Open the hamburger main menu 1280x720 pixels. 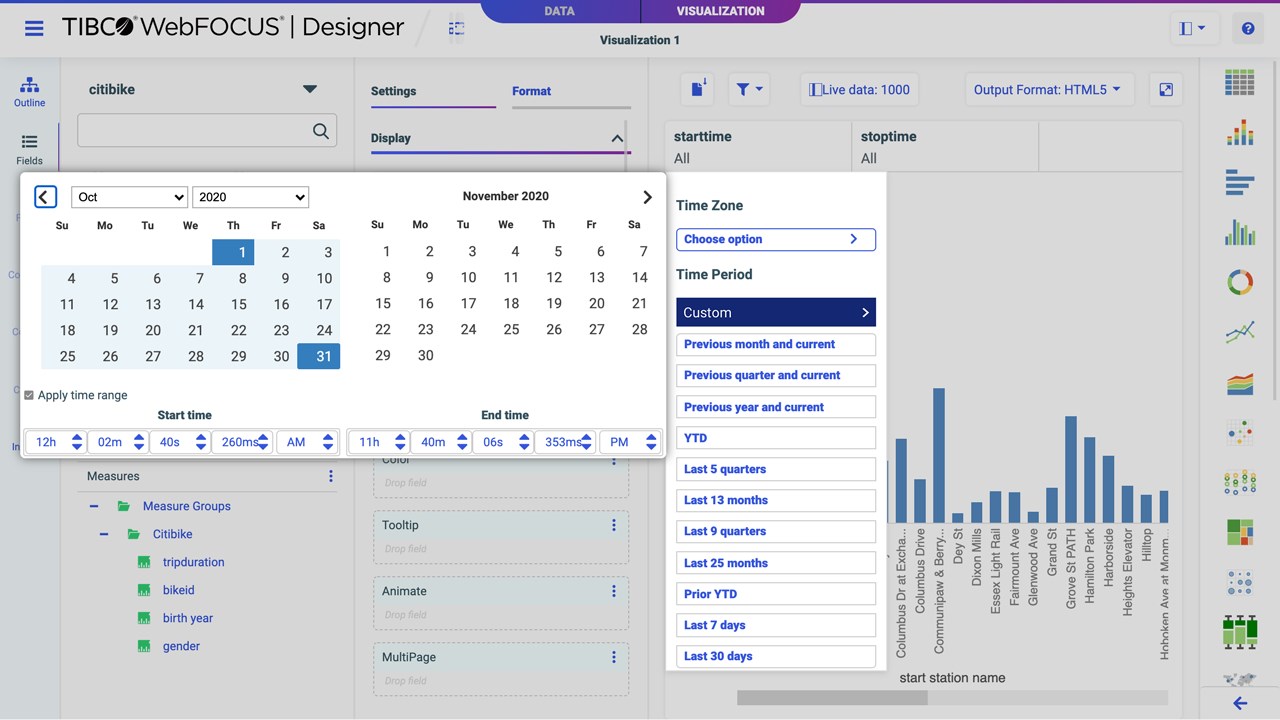pos(34,28)
